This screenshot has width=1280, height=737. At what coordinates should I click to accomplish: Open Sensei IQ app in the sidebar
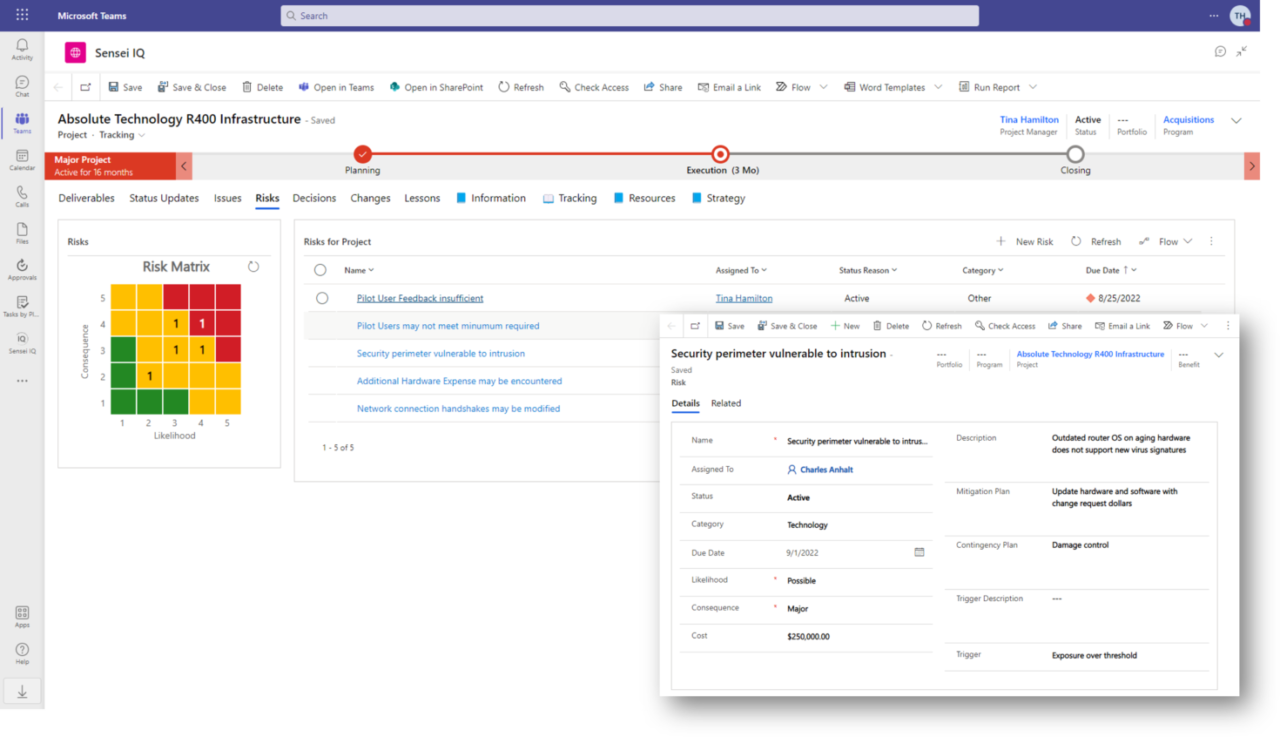pos(22,343)
